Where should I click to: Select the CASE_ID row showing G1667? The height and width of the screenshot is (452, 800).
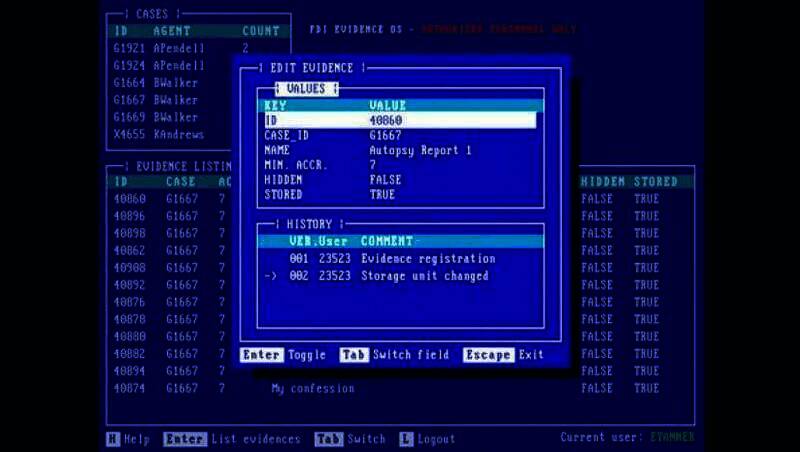(x=398, y=135)
